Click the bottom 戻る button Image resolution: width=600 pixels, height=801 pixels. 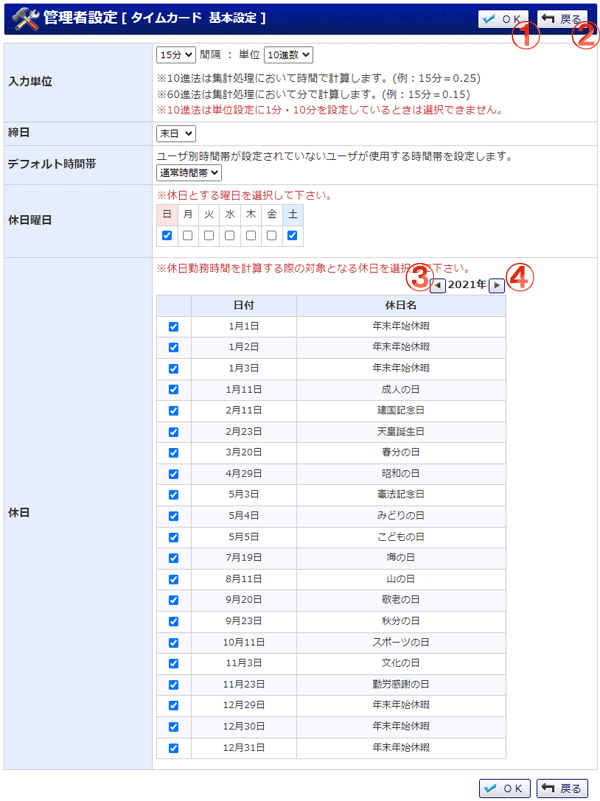562,788
